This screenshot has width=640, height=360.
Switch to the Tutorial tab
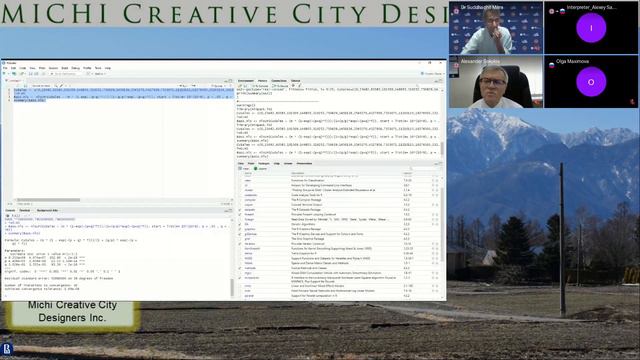[x=296, y=81]
